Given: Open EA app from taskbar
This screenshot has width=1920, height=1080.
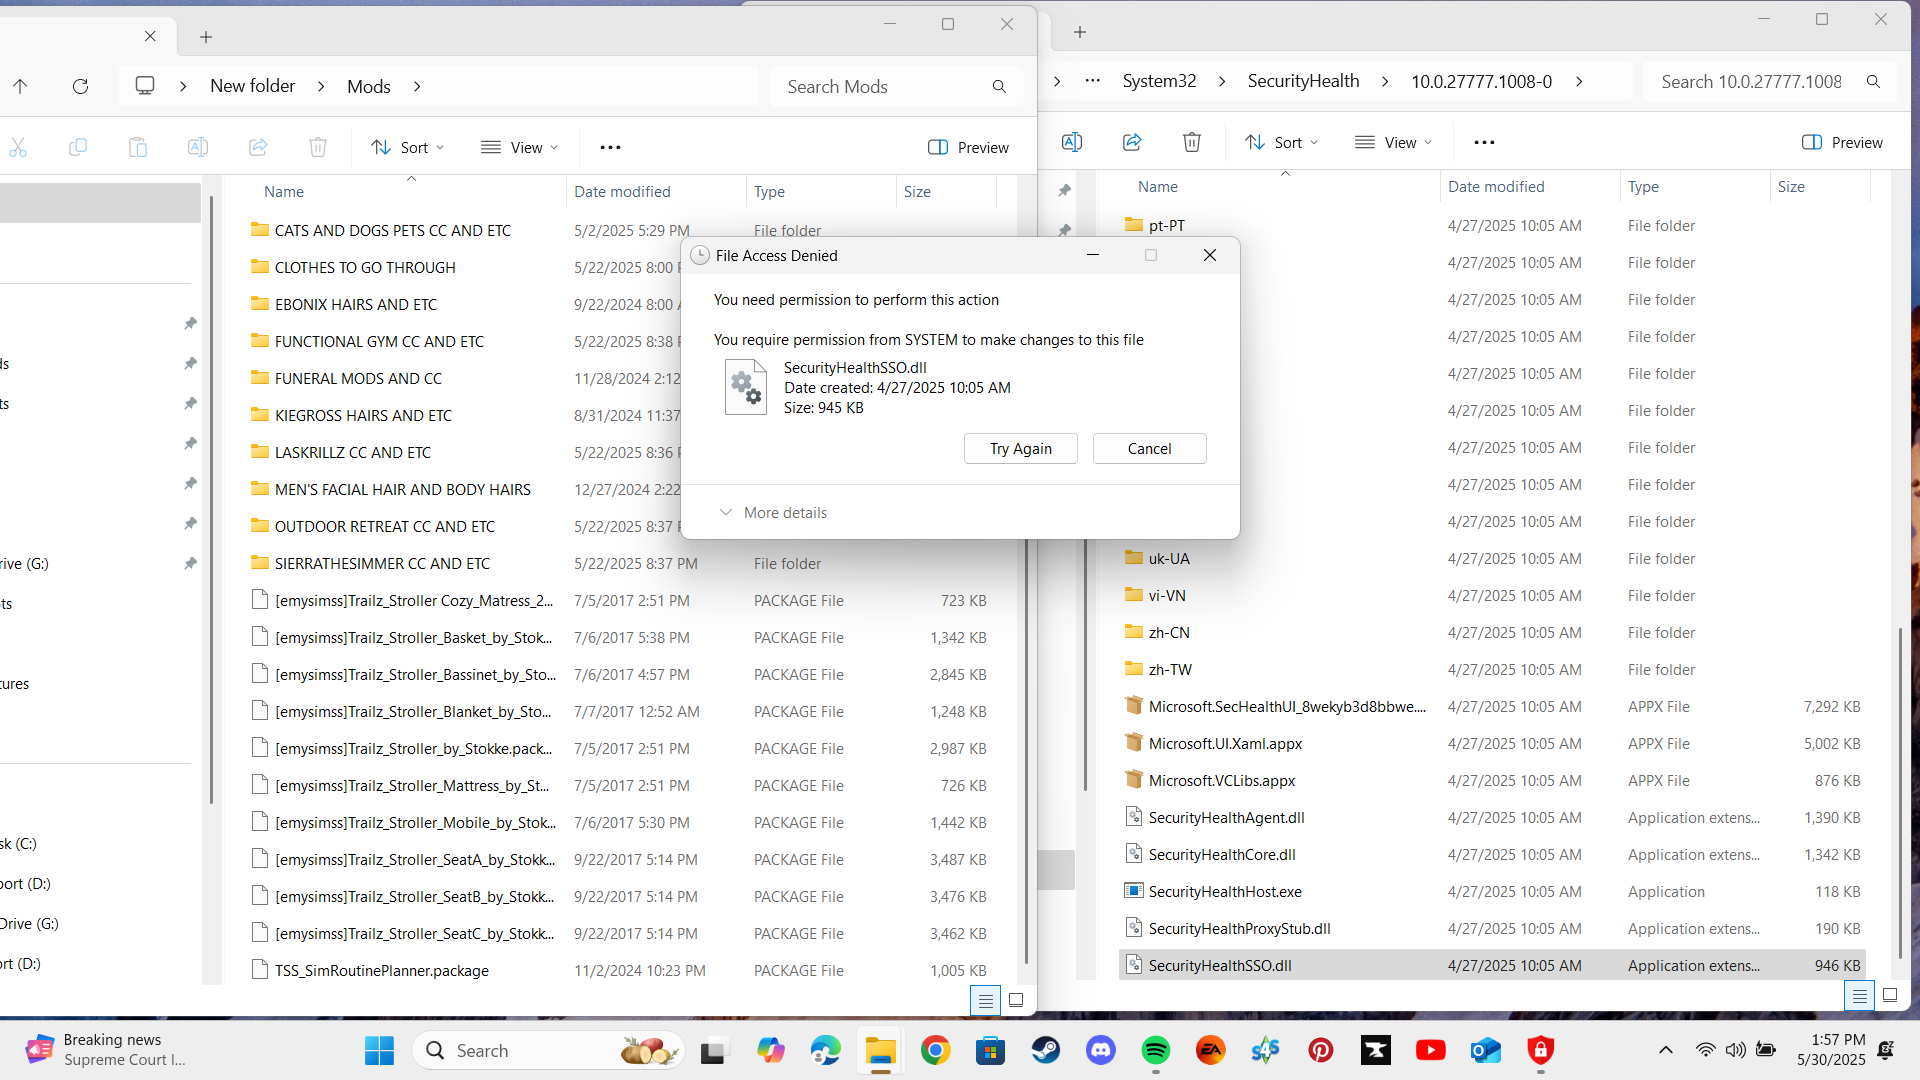Looking at the screenshot, I should [1211, 1050].
